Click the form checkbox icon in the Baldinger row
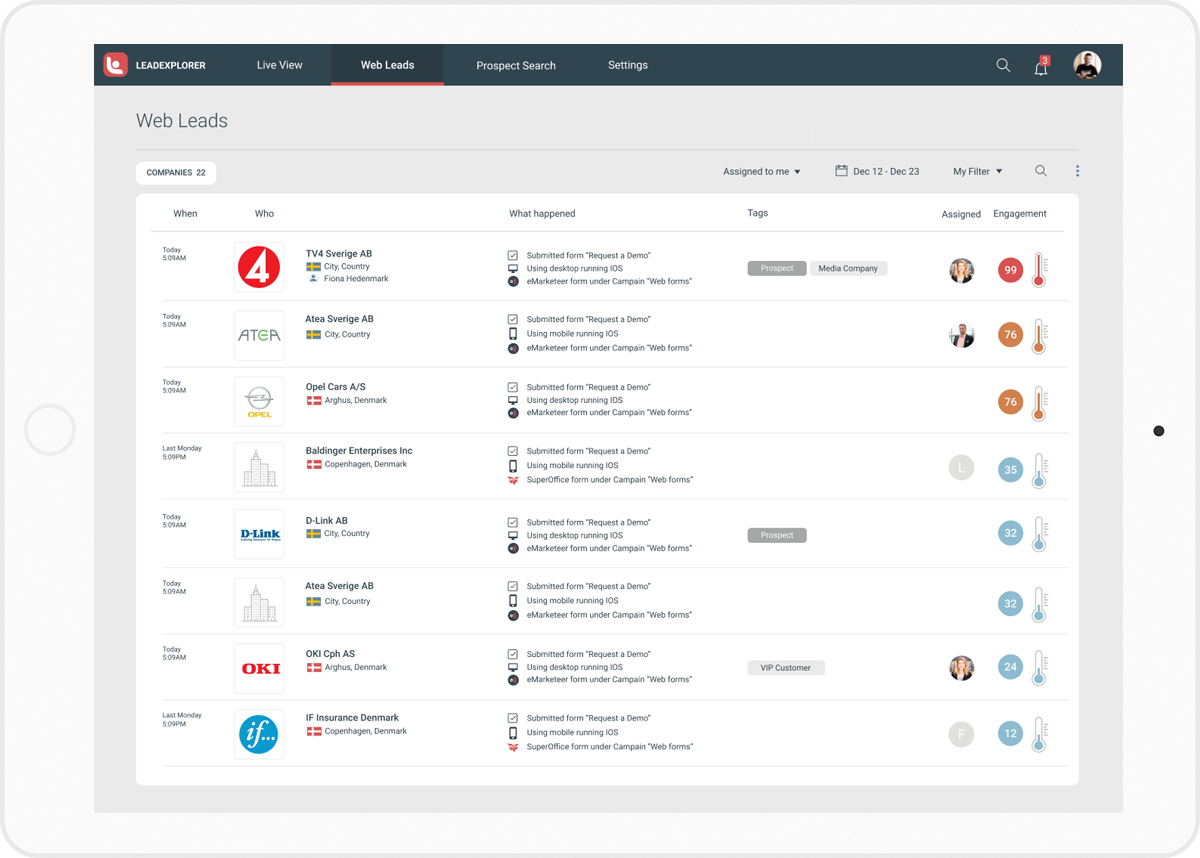Image resolution: width=1200 pixels, height=858 pixels. click(513, 451)
